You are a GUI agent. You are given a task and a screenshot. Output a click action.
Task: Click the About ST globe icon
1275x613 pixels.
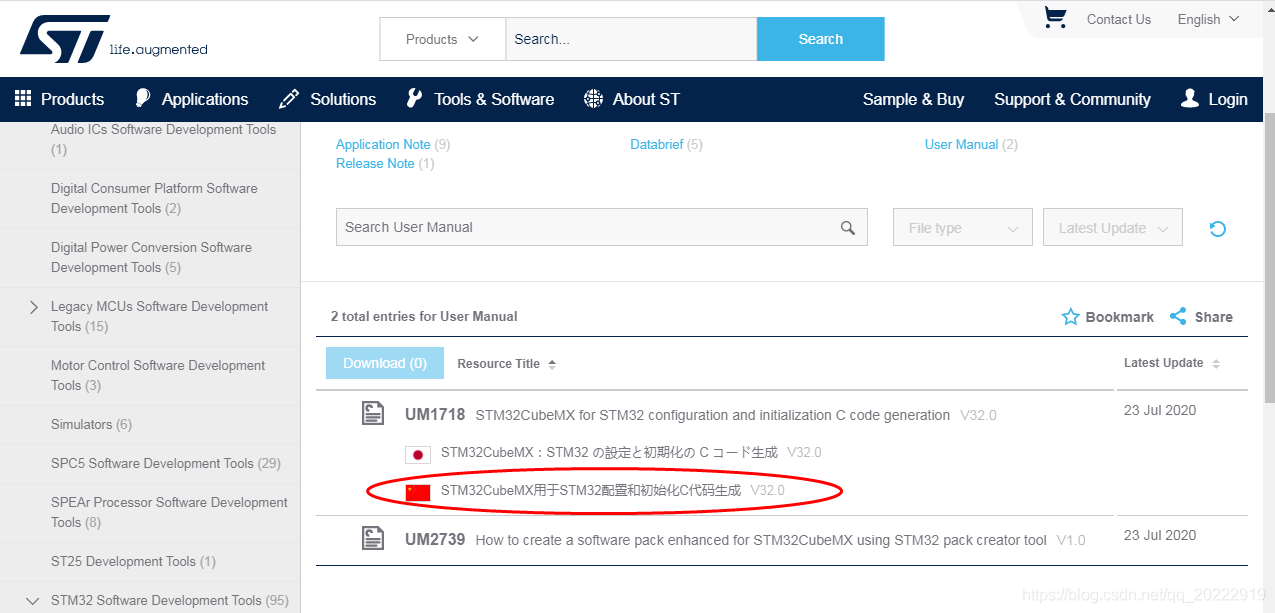coord(593,98)
